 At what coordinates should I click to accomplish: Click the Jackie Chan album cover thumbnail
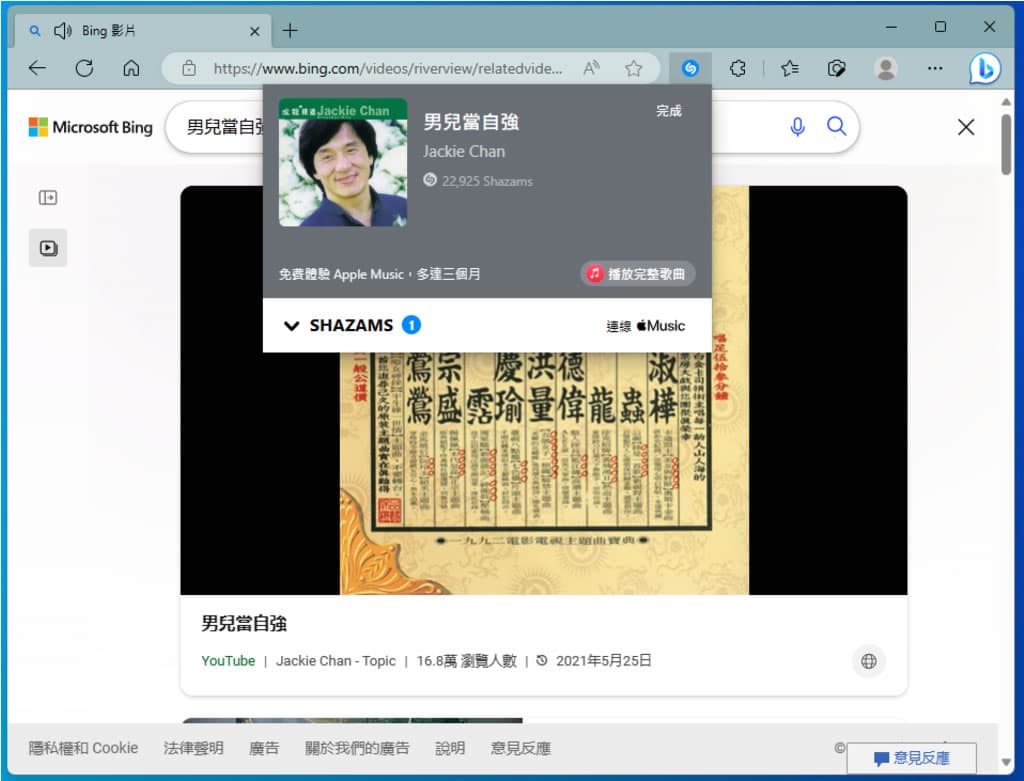[x=342, y=162]
